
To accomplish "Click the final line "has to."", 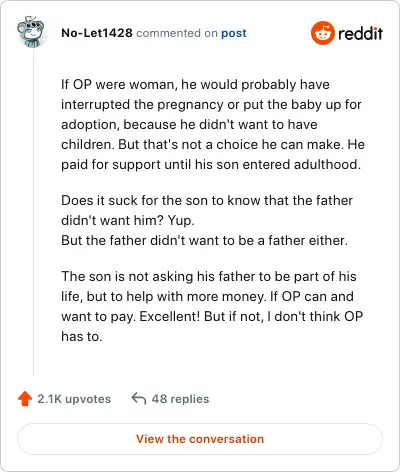I will (x=81, y=336).
